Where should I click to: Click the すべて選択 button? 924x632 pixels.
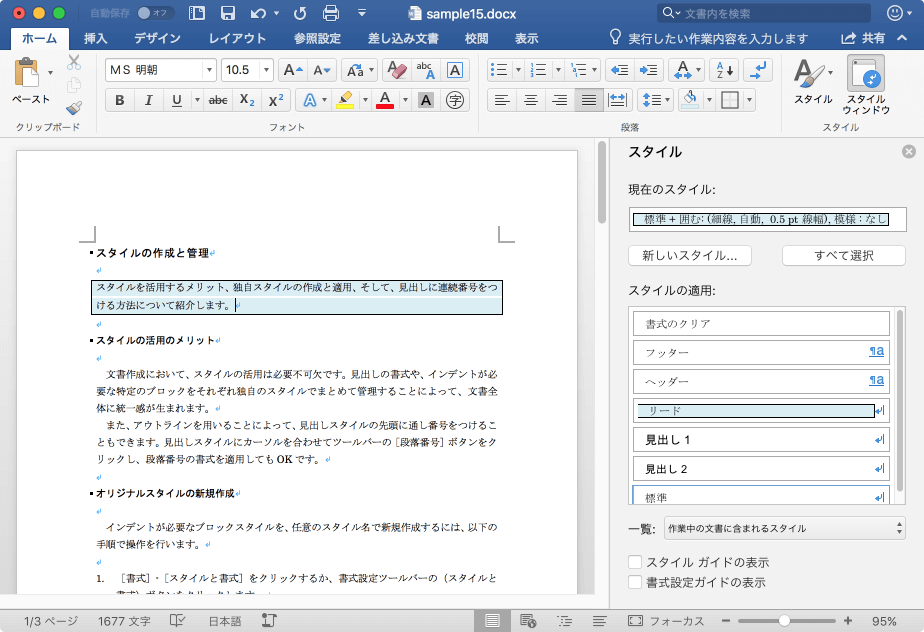pyautogui.click(x=843, y=255)
